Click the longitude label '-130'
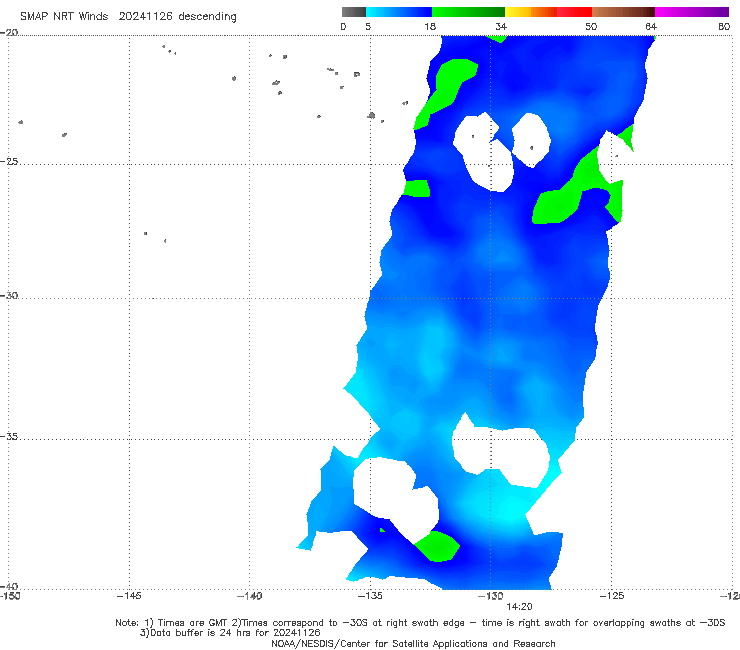The width and height of the screenshot is (740, 650). click(x=490, y=596)
